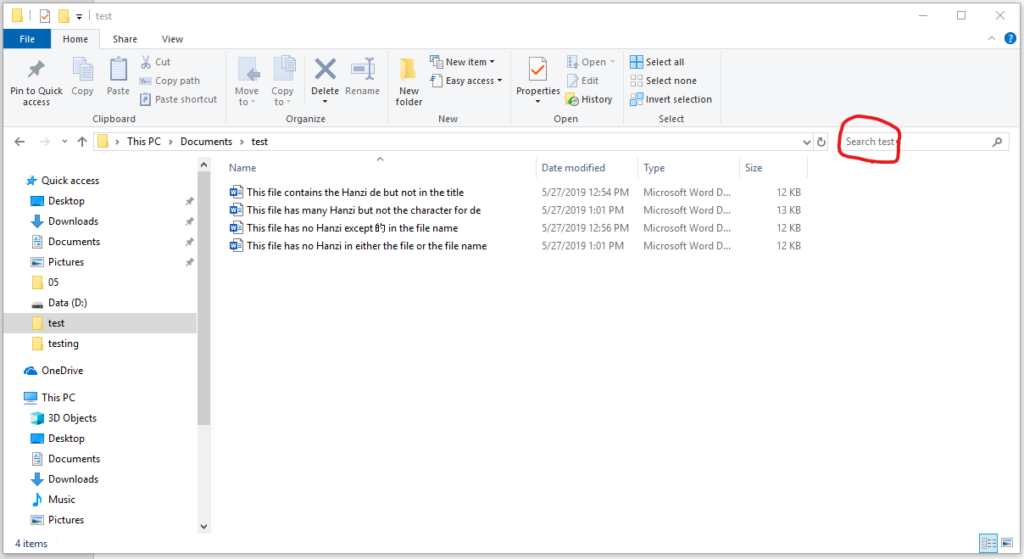Switch to the Home ribbon tab

pos(75,39)
